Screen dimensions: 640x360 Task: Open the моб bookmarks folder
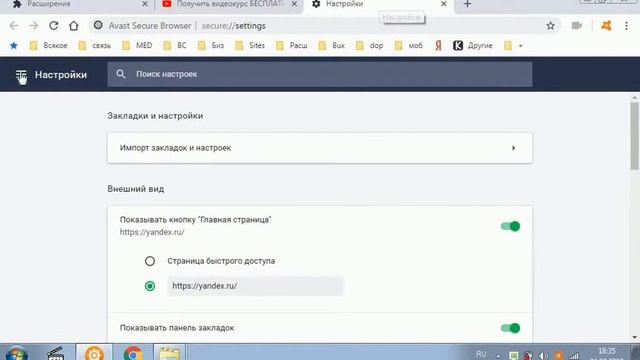coord(409,45)
